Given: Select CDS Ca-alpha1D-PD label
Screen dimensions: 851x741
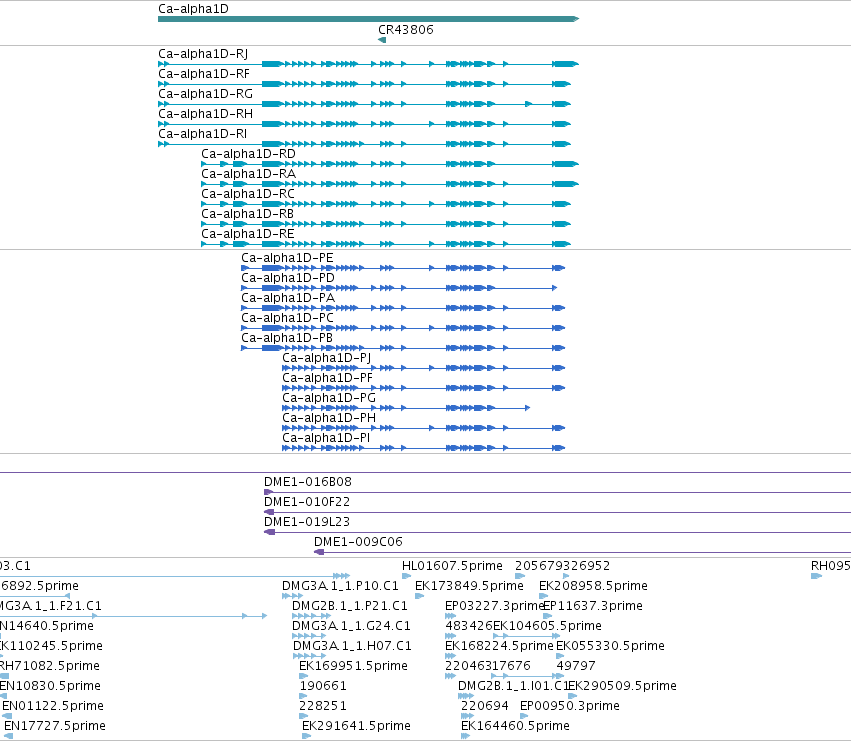Looking at the screenshot, I should point(288,278).
